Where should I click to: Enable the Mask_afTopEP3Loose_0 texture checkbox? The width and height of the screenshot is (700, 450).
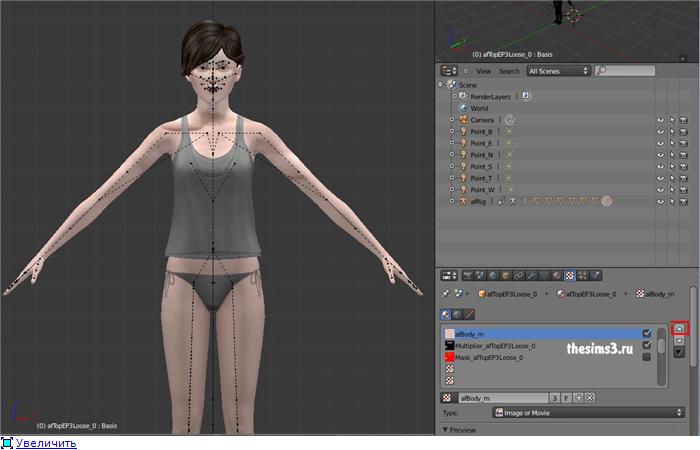pos(647,357)
